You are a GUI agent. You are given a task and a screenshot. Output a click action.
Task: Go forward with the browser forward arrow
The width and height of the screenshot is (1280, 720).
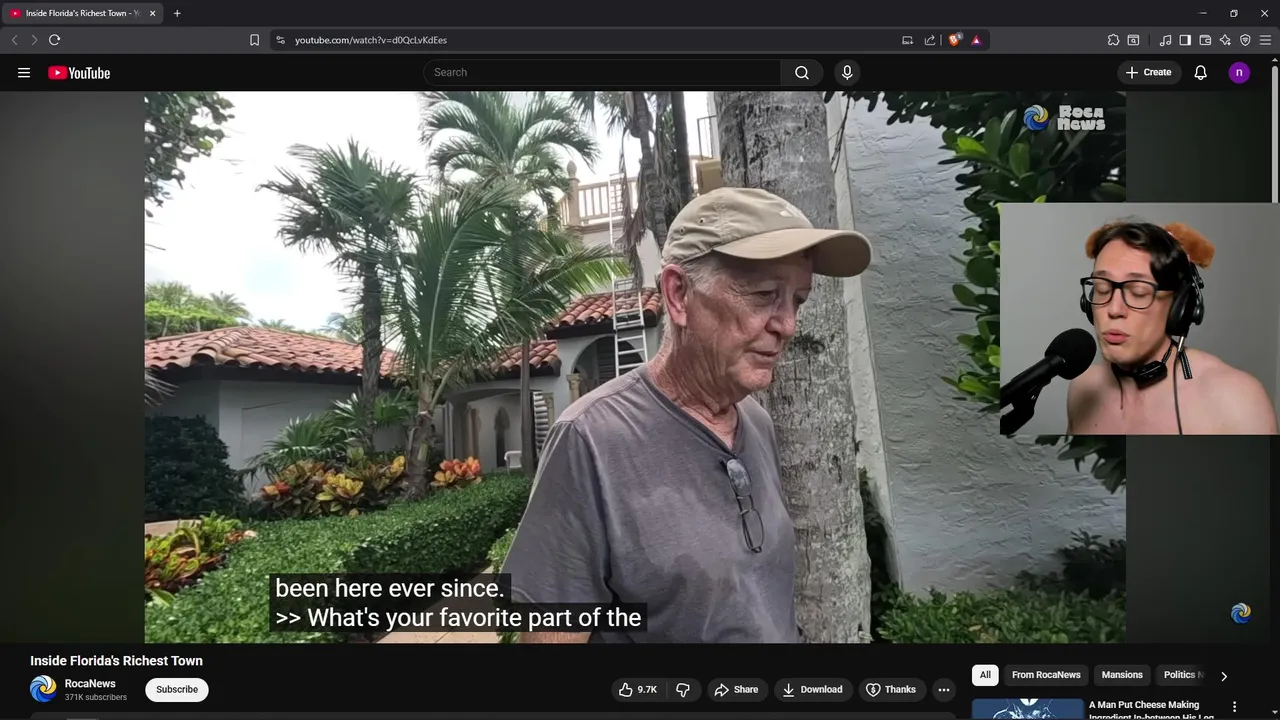34,40
